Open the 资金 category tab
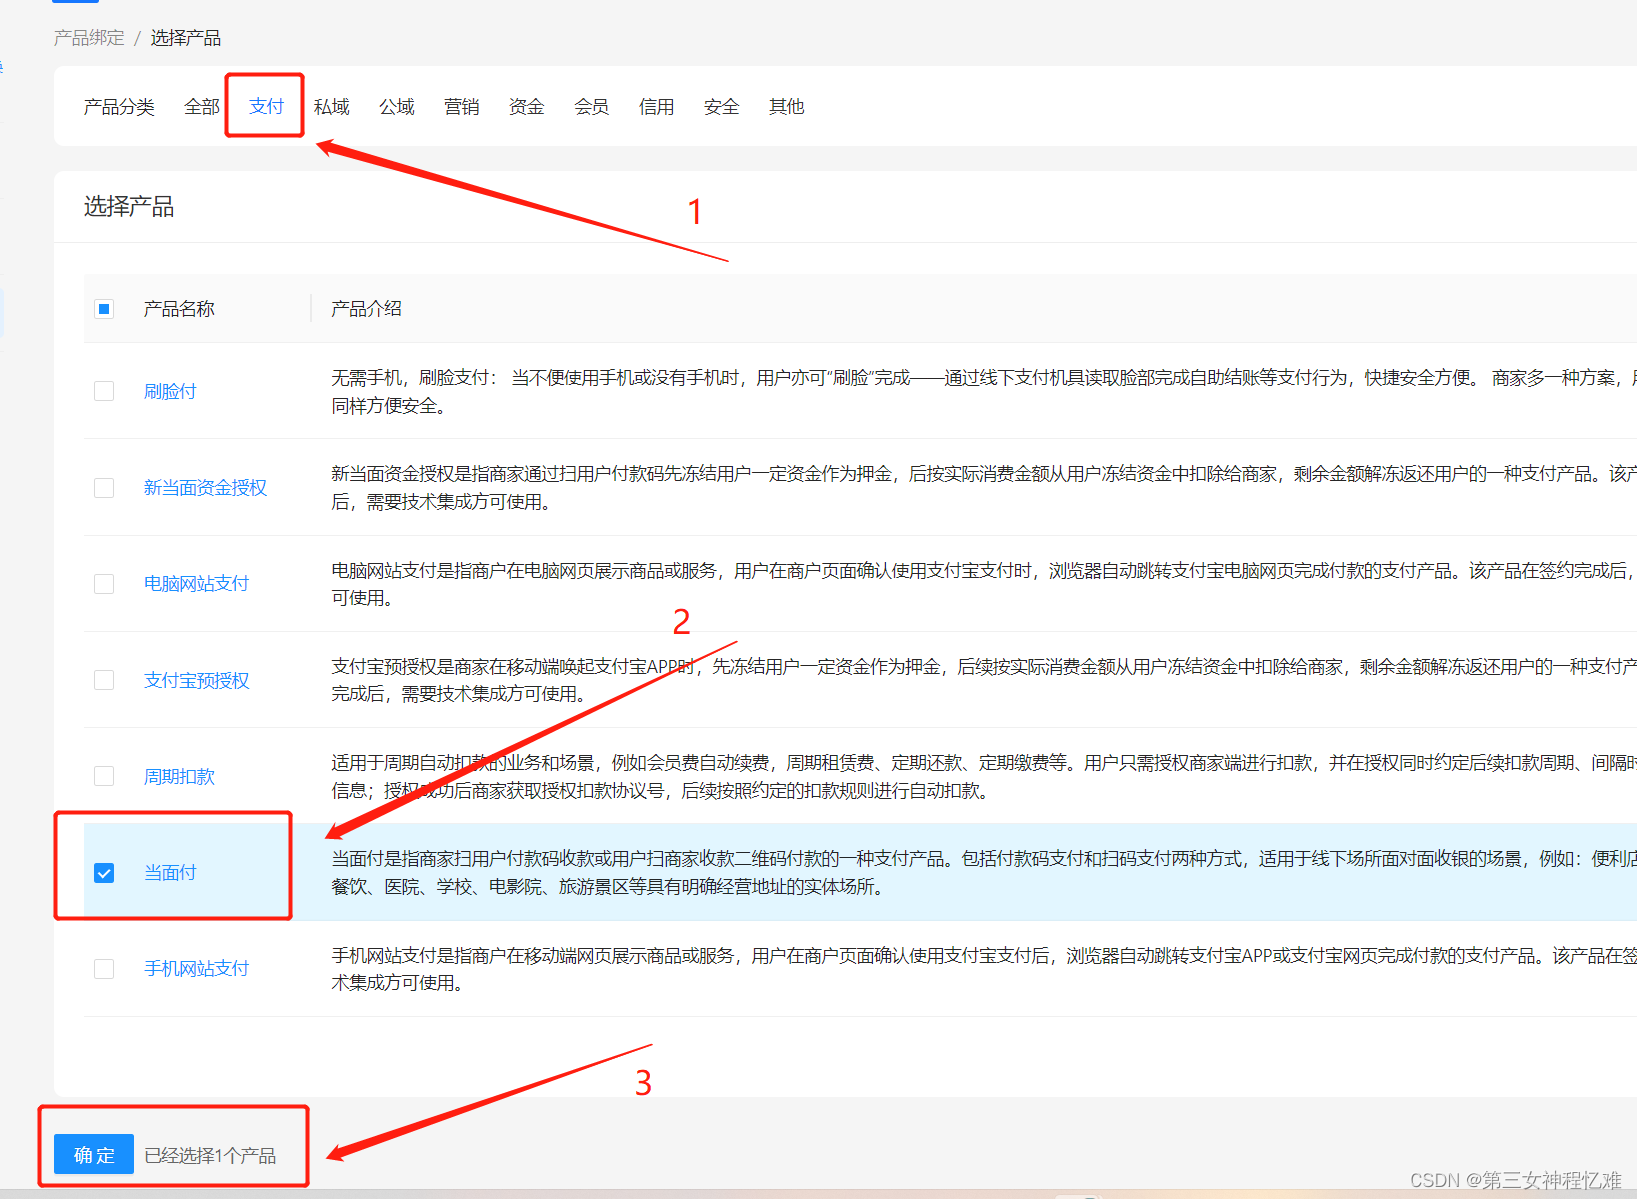This screenshot has width=1637, height=1199. [x=526, y=107]
